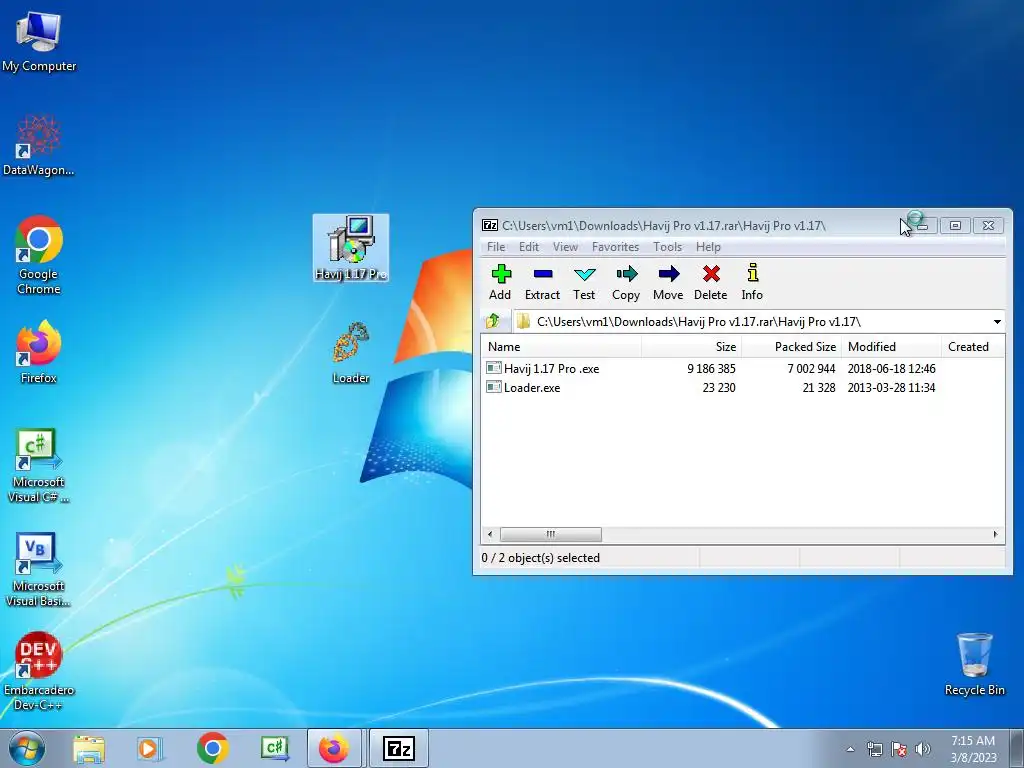Sort by the Created column header
1024x768 pixels.
tap(973, 347)
